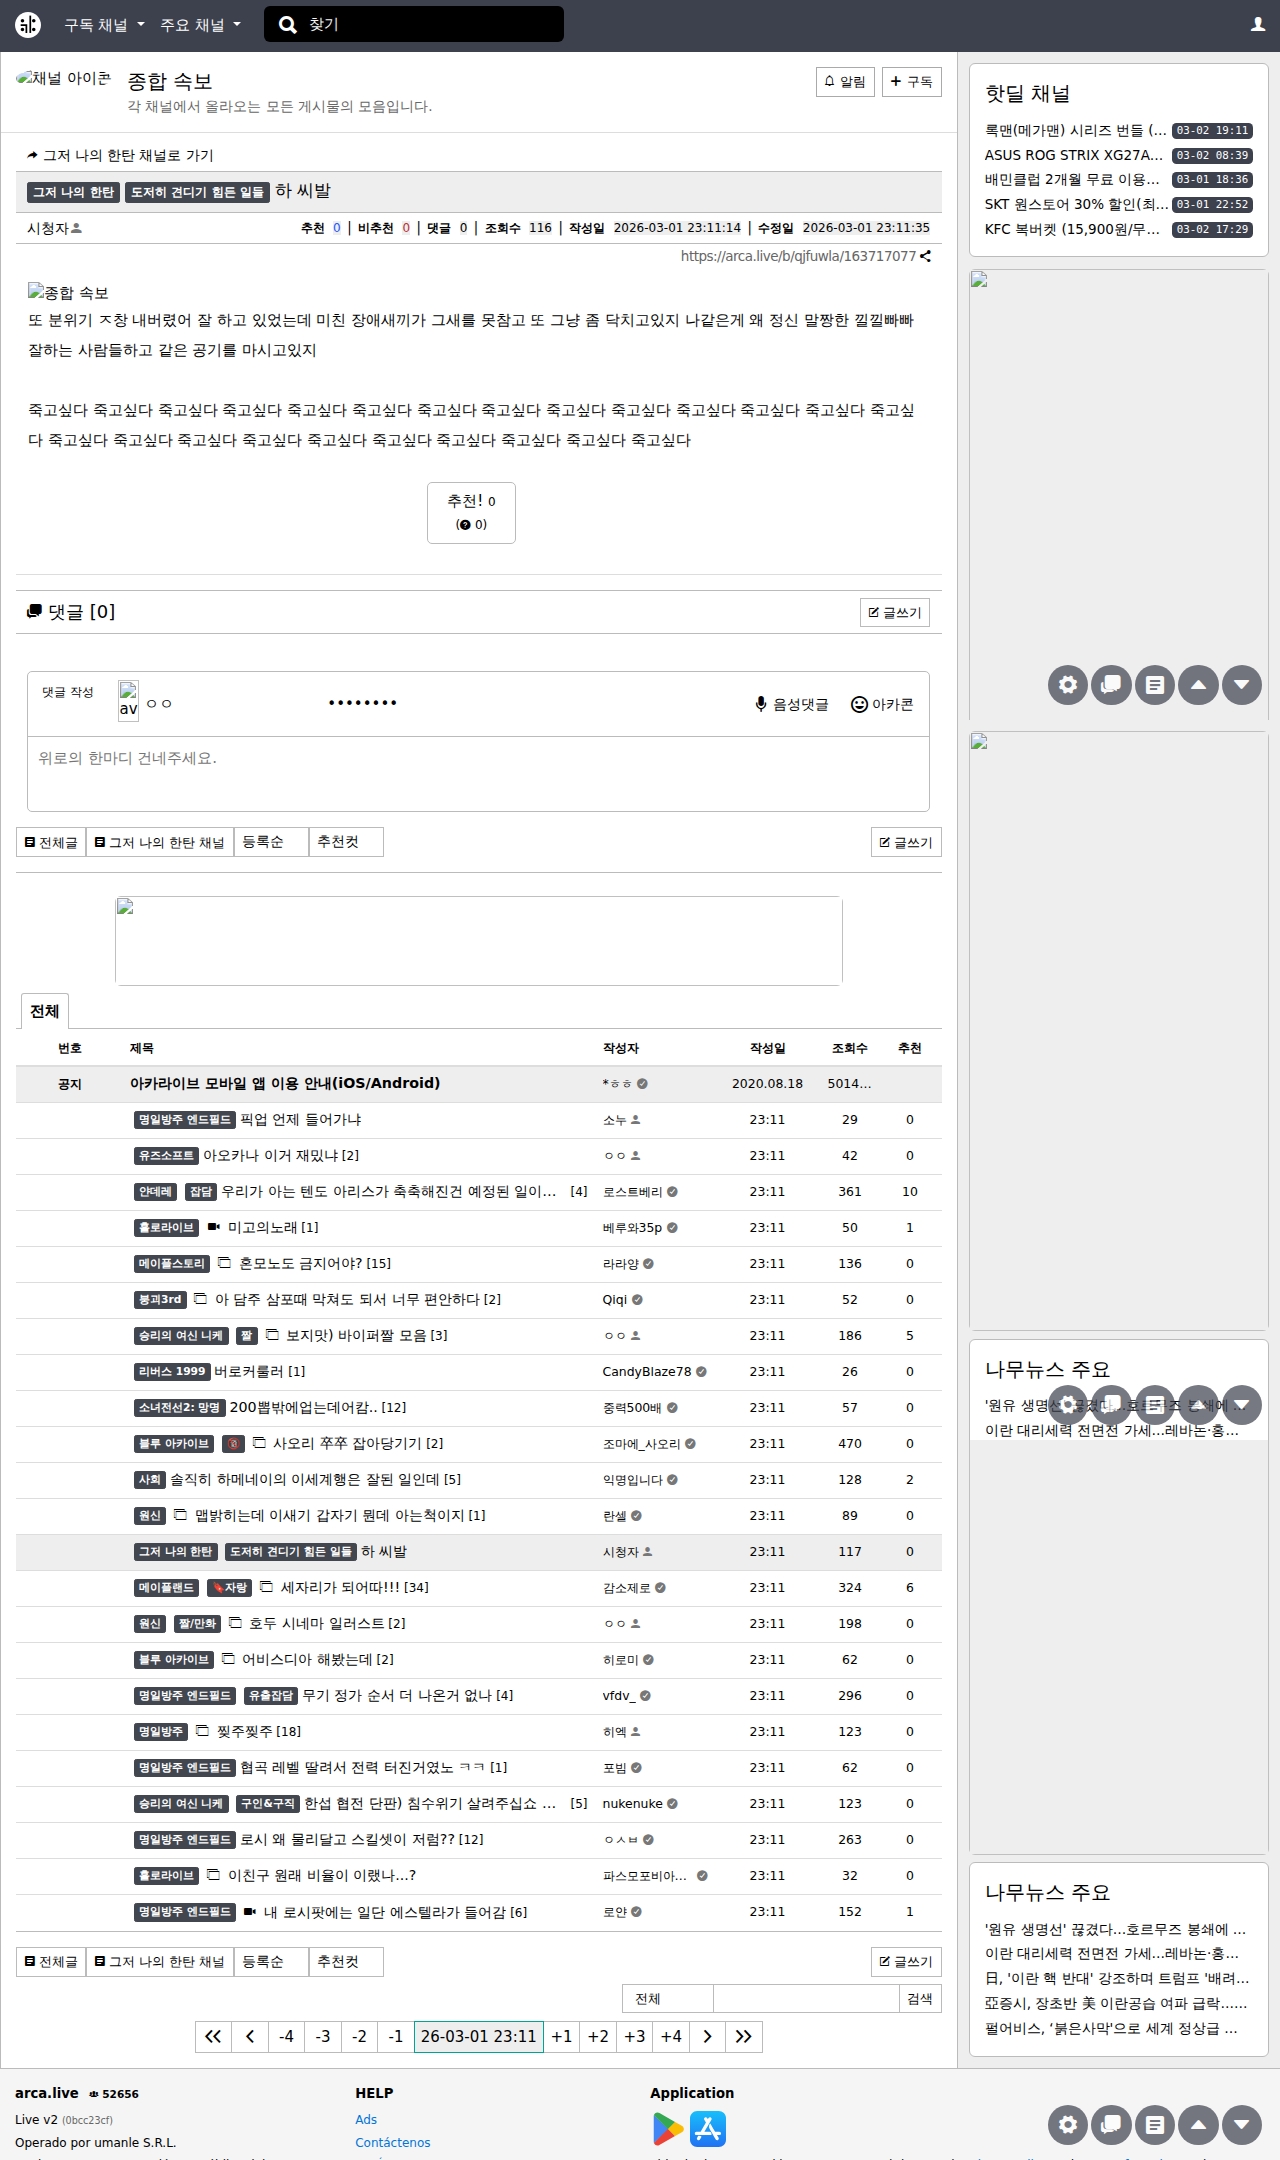The image size is (1280, 2160).
Task: Jump to first page with double-left arrow
Action: (213, 2036)
